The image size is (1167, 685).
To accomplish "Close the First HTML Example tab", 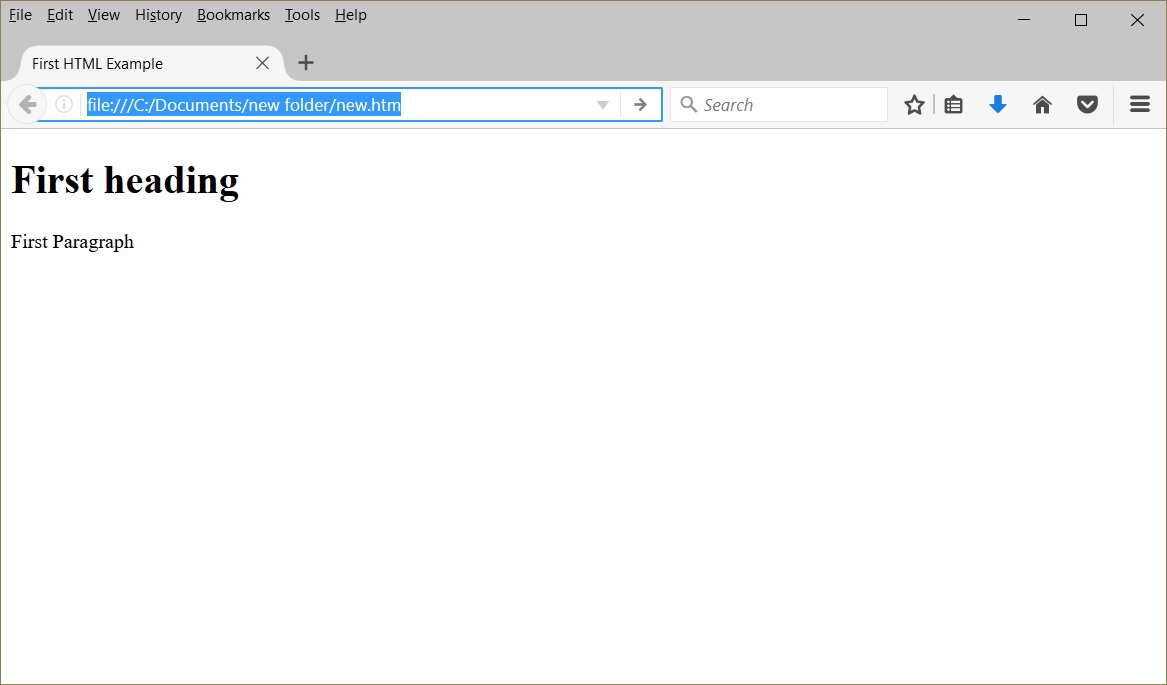I will pyautogui.click(x=262, y=63).
